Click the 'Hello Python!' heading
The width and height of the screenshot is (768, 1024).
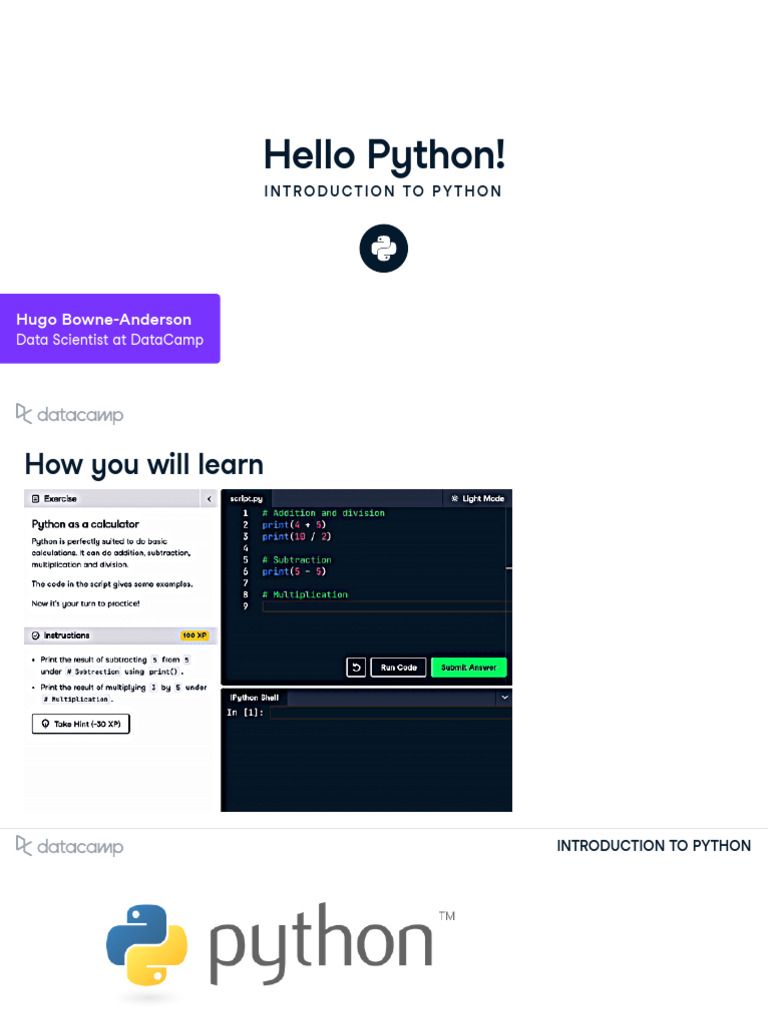(x=384, y=155)
